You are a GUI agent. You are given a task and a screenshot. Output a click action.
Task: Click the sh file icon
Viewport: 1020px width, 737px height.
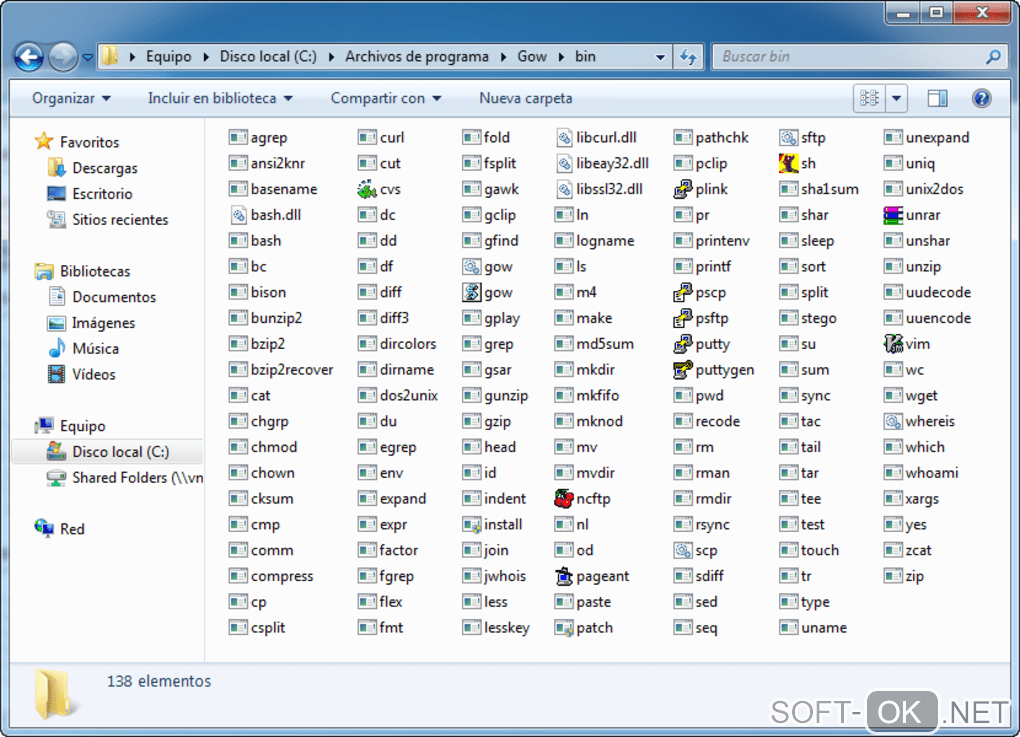pyautogui.click(x=788, y=163)
